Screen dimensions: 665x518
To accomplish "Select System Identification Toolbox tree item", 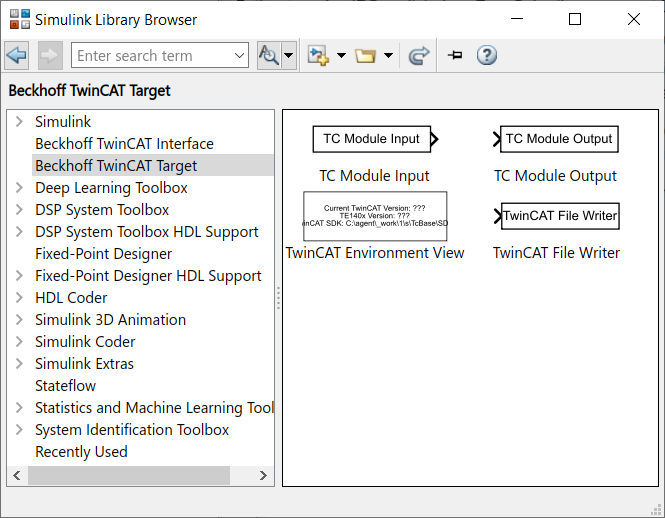I will 132,430.
